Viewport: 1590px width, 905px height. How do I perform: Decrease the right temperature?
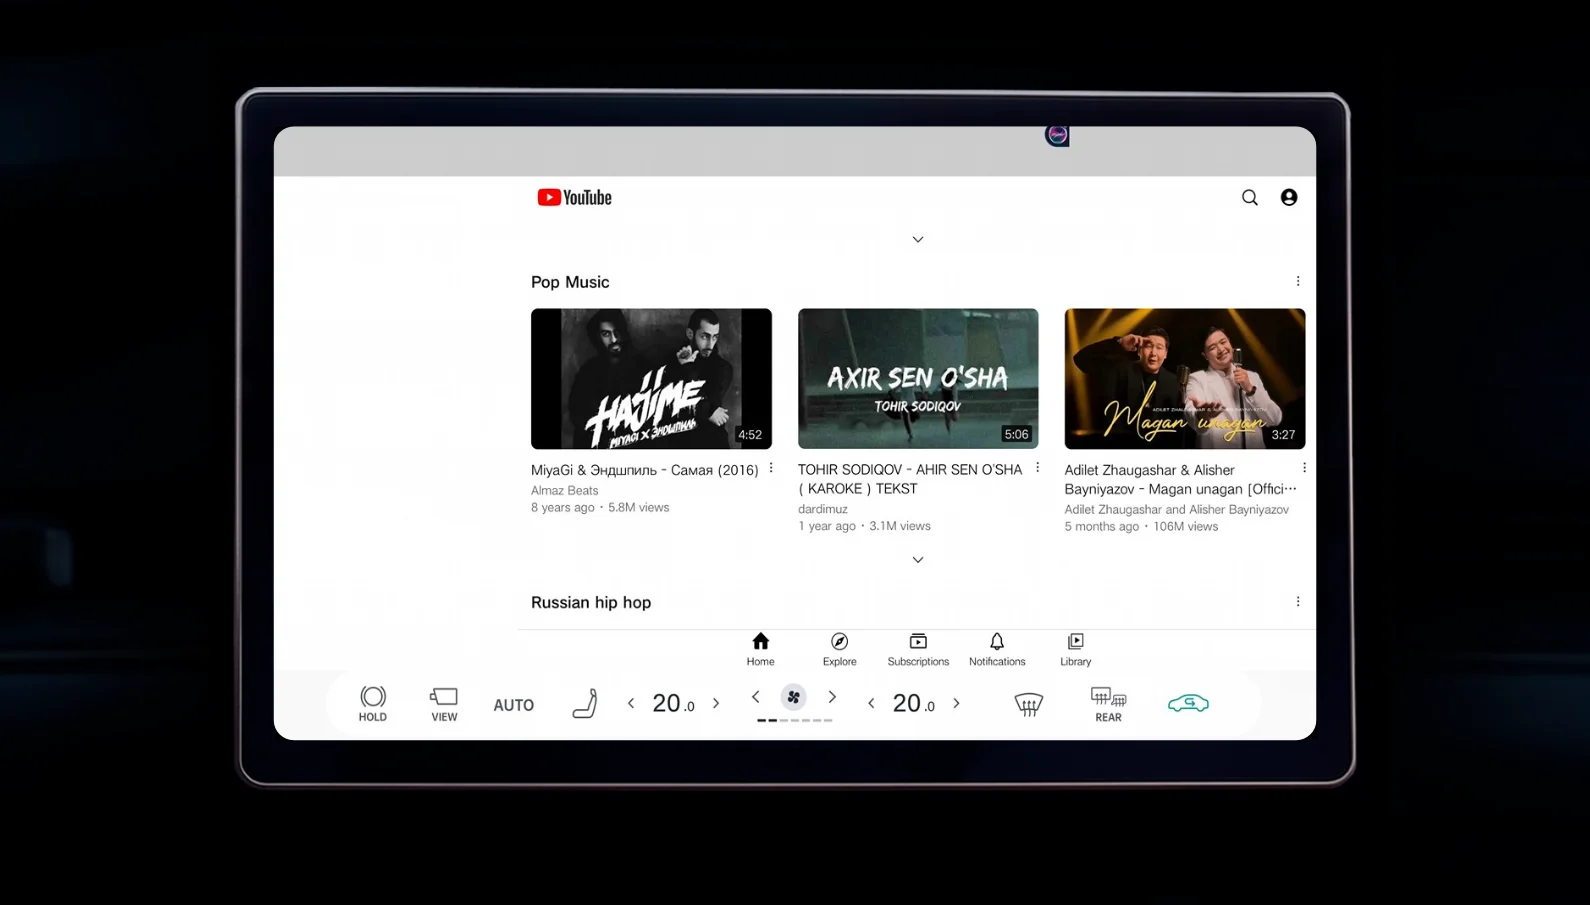(871, 704)
